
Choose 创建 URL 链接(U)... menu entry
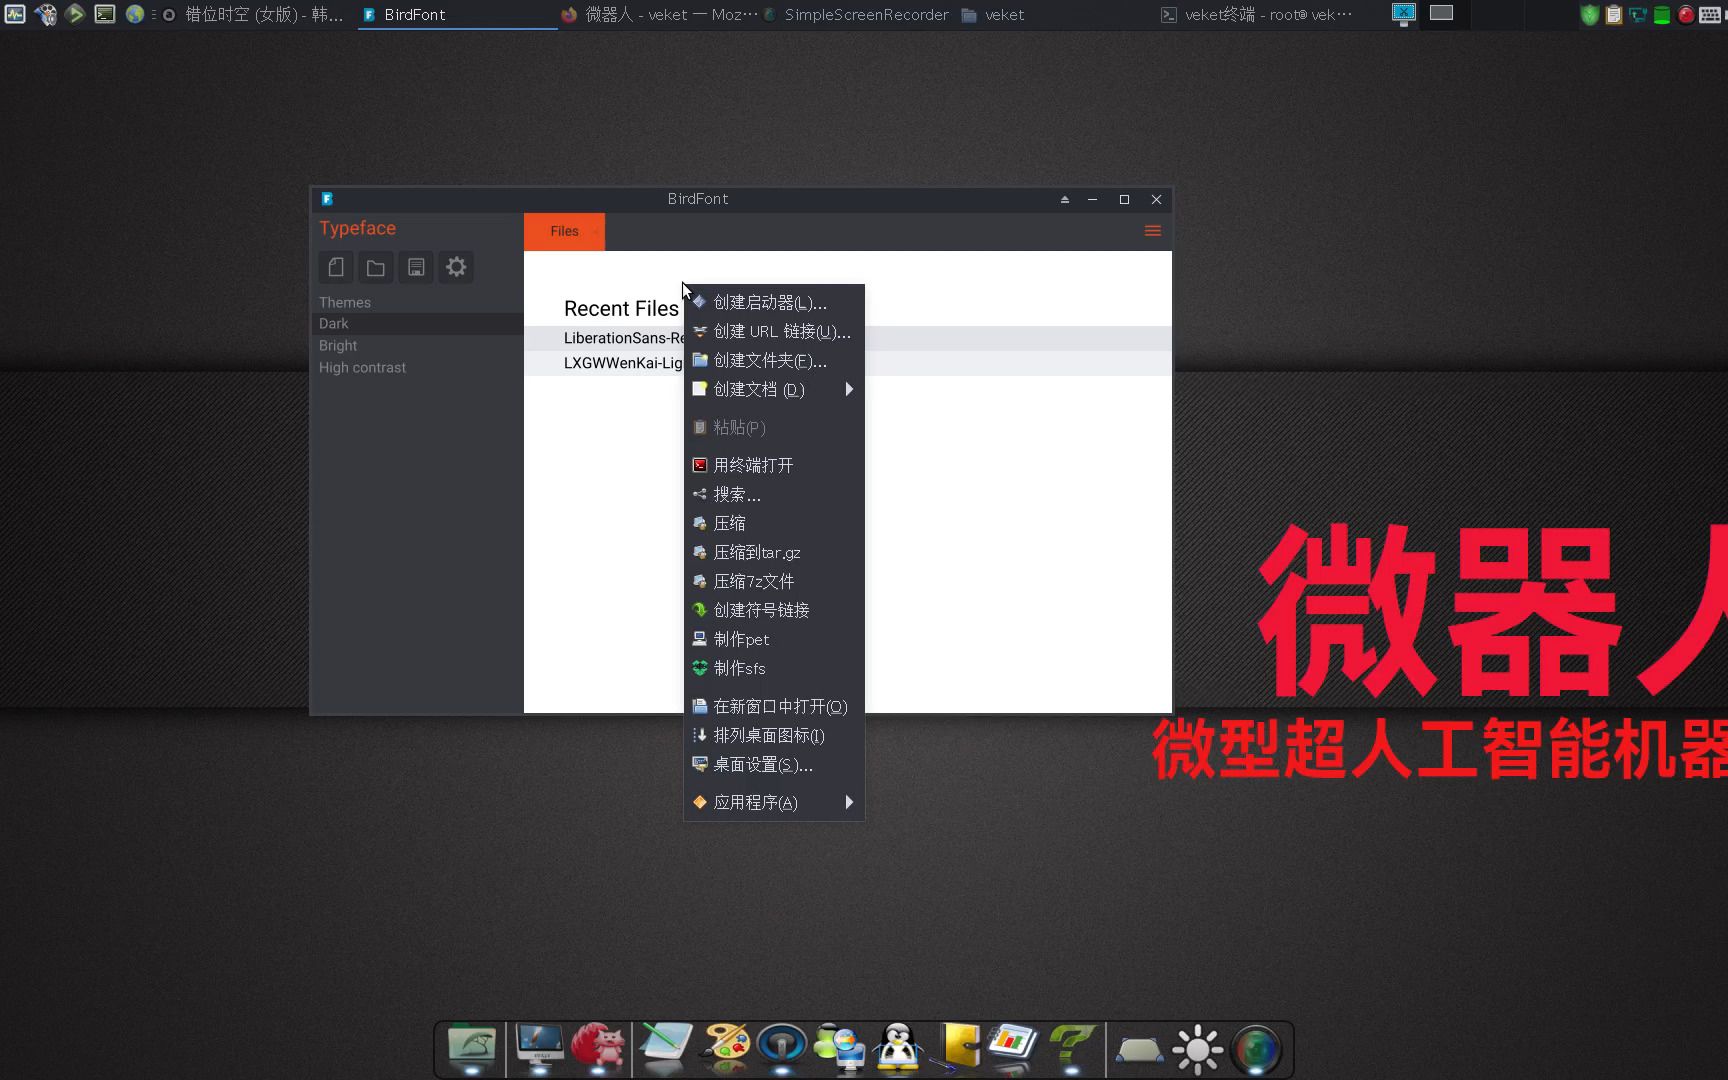point(774,331)
